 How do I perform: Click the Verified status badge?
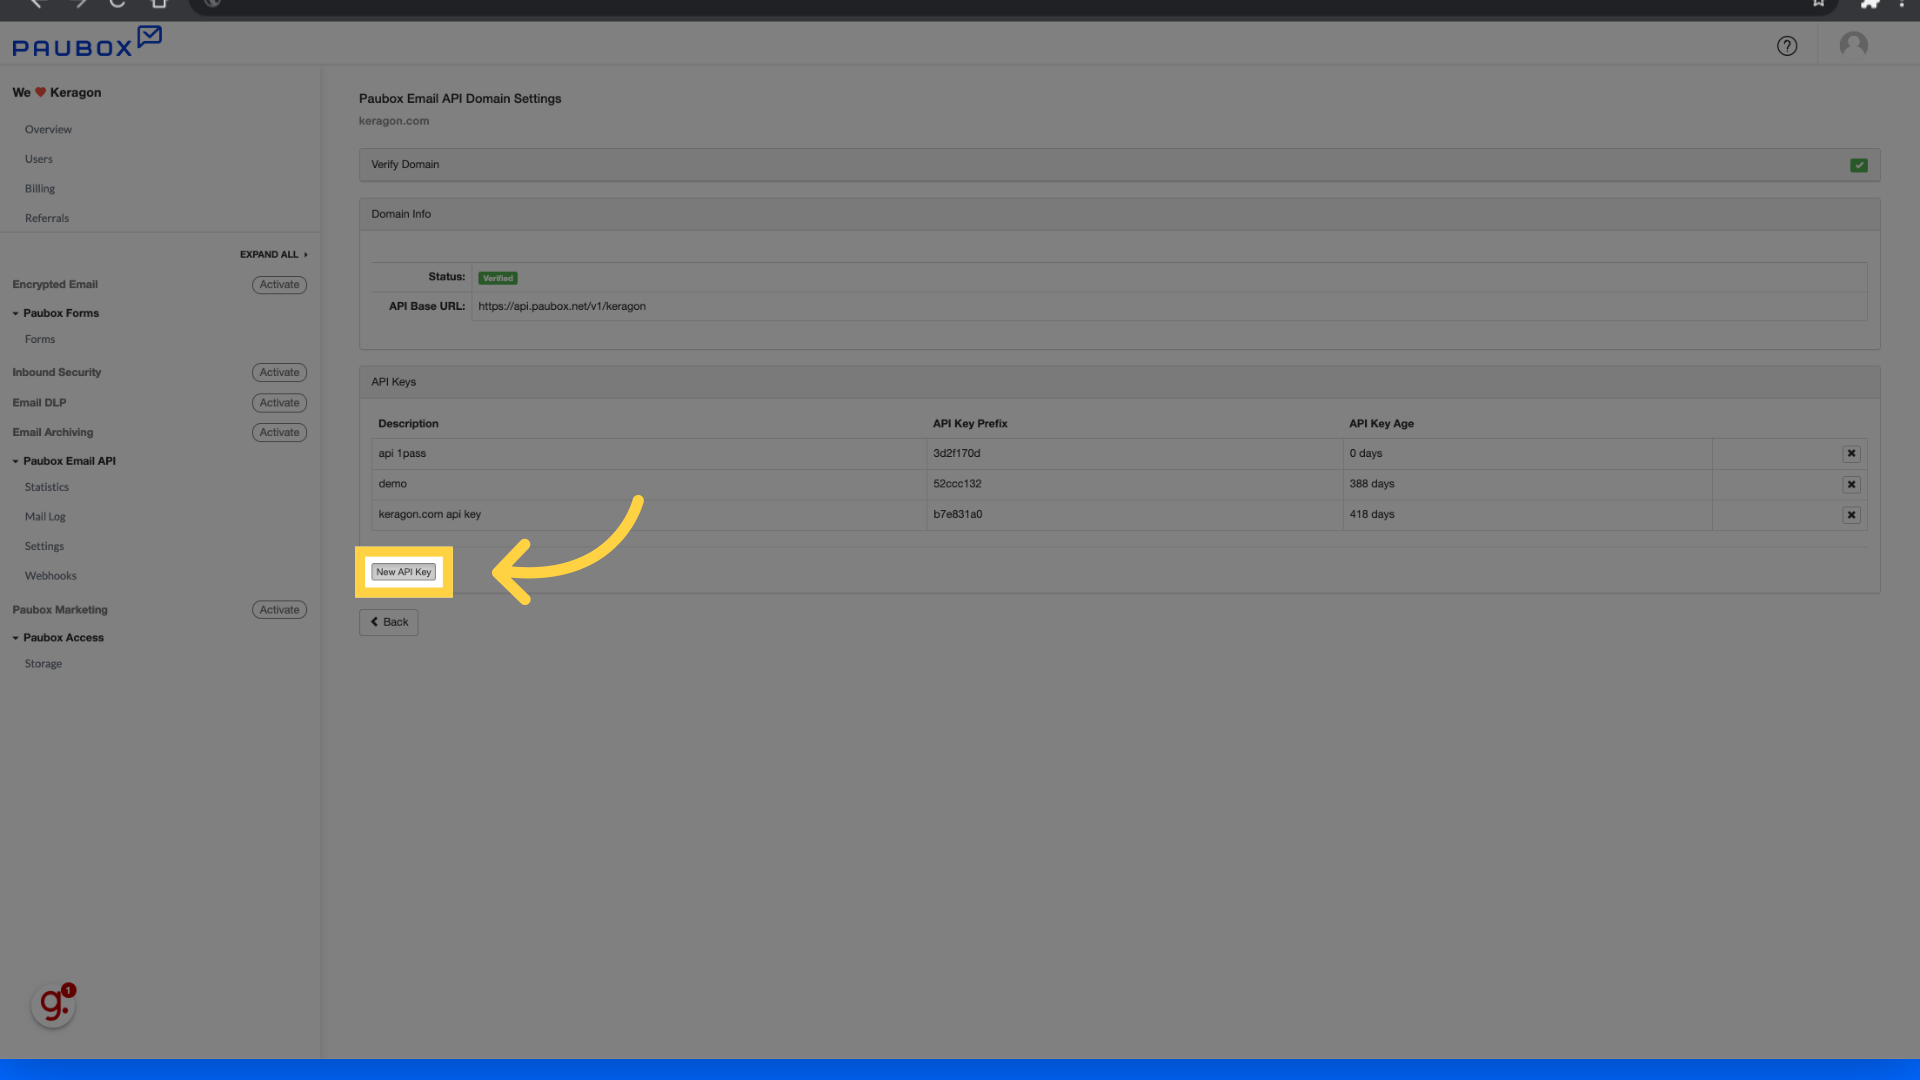click(x=498, y=279)
